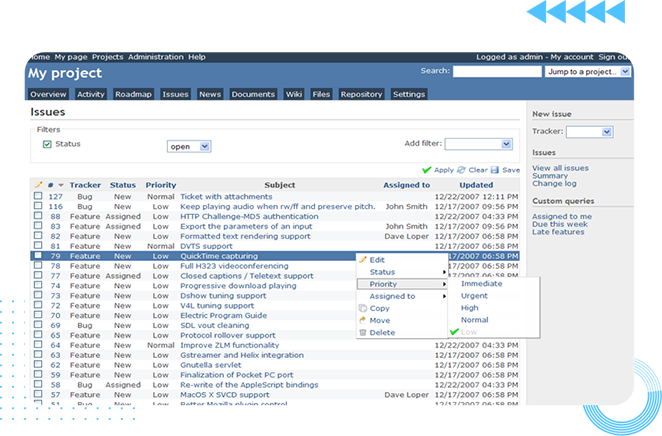Click the Save query disk icon
662x436 pixels.
point(494,170)
